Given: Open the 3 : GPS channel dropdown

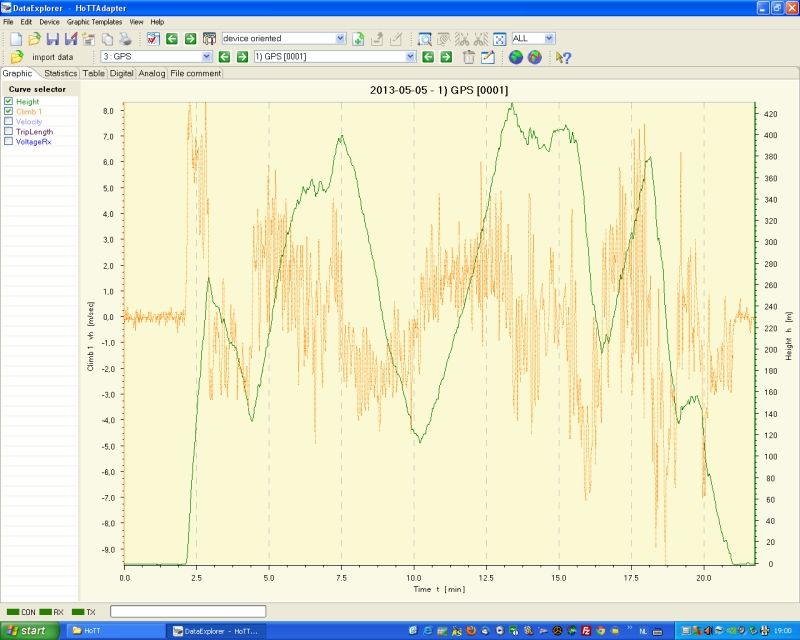Looking at the screenshot, I should tap(207, 57).
